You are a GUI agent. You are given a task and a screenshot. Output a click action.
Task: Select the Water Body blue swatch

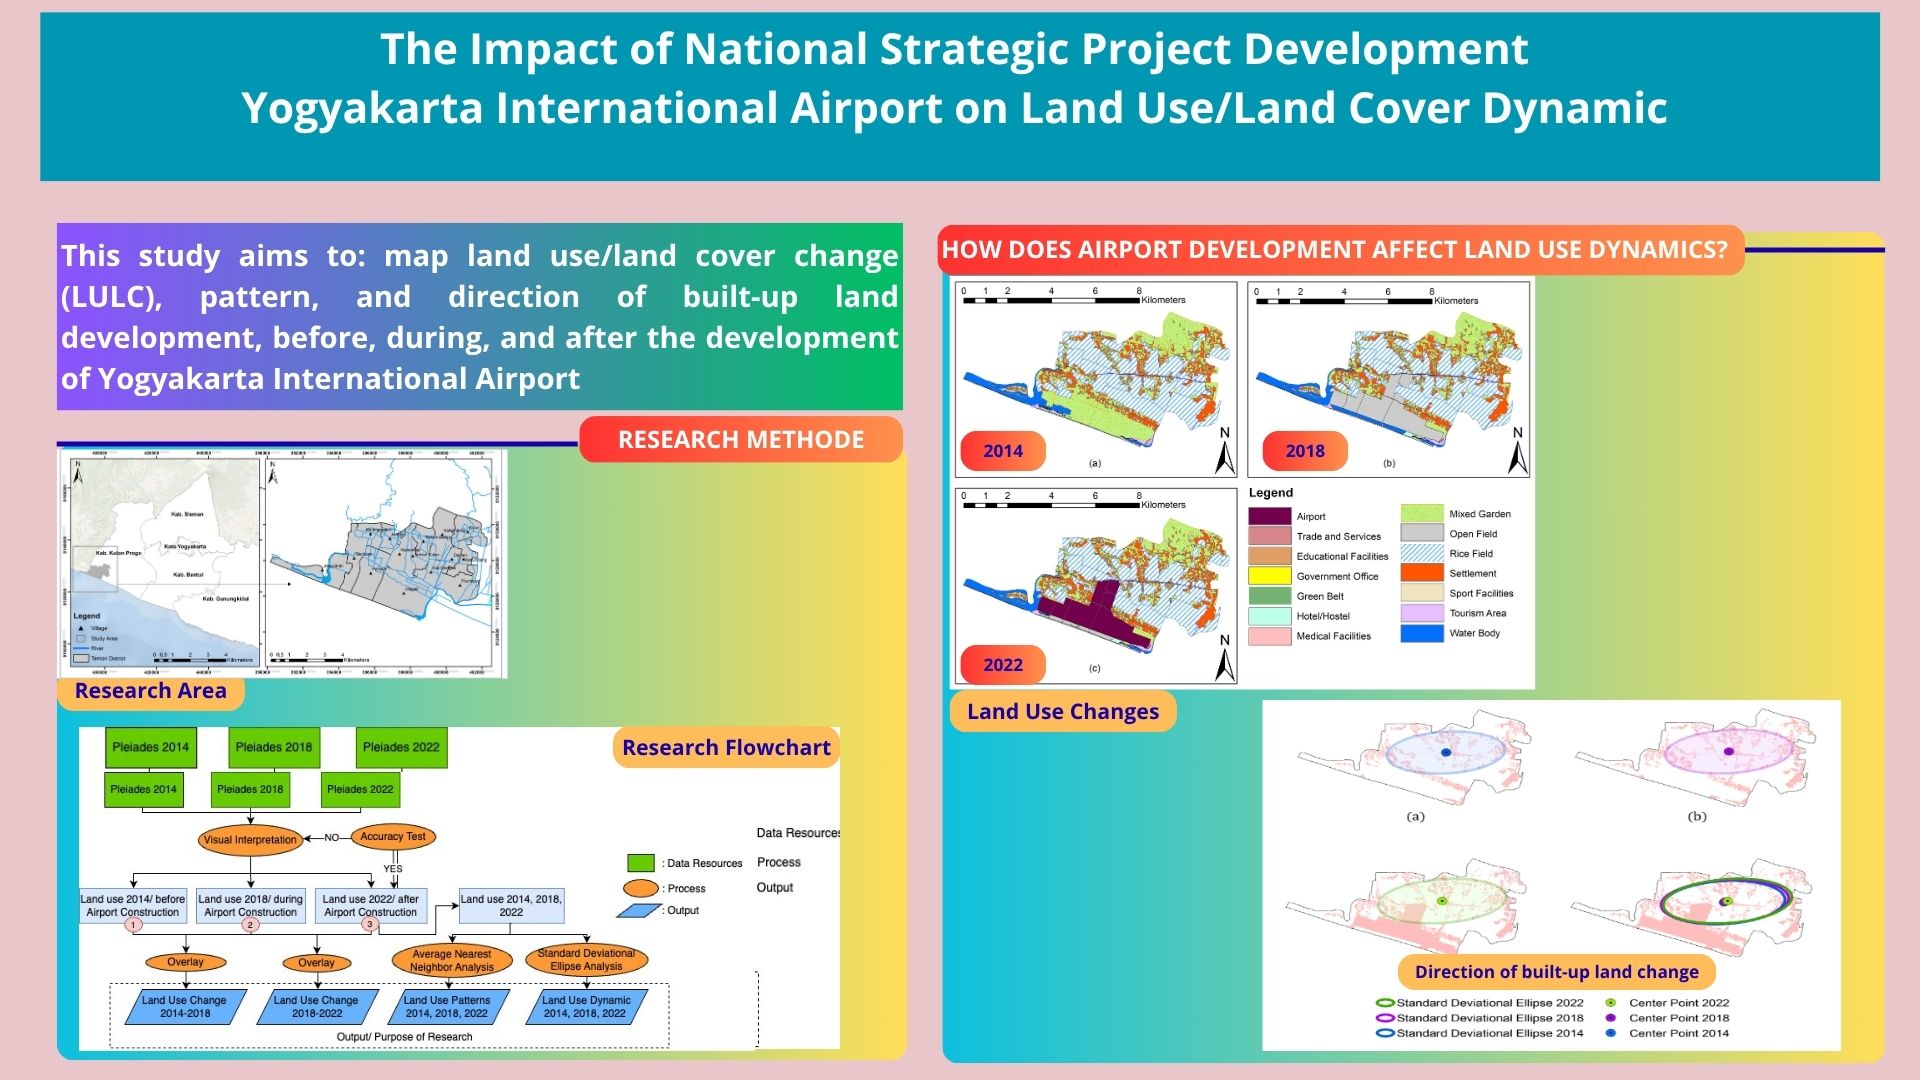1421,633
